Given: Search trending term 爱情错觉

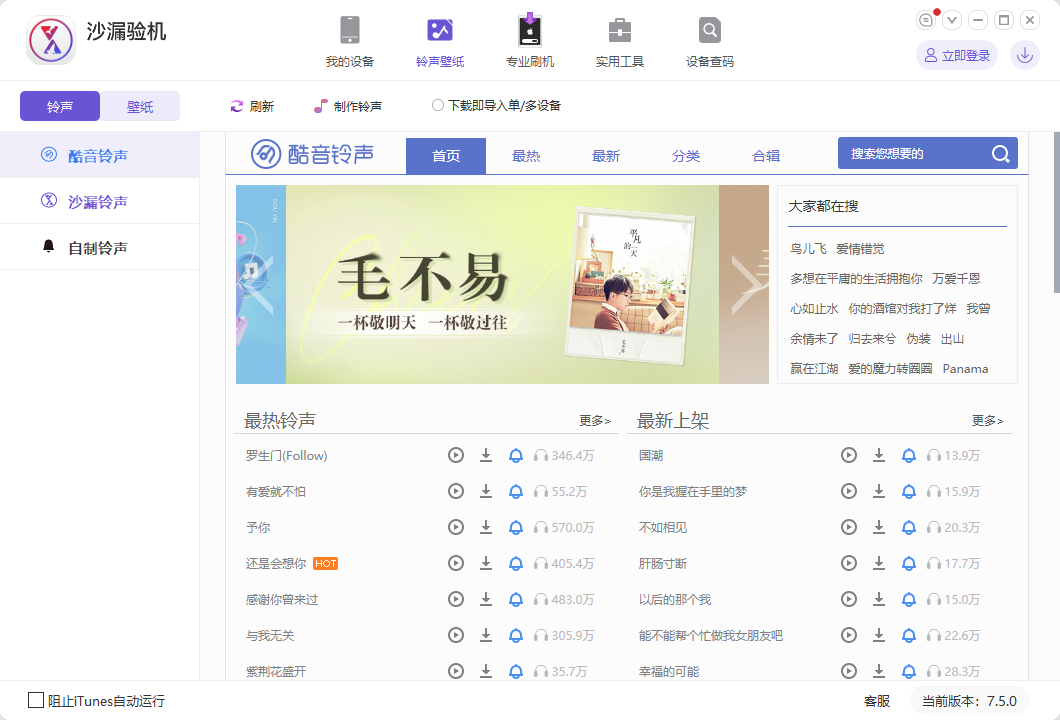Looking at the screenshot, I should pyautogui.click(x=860, y=249).
